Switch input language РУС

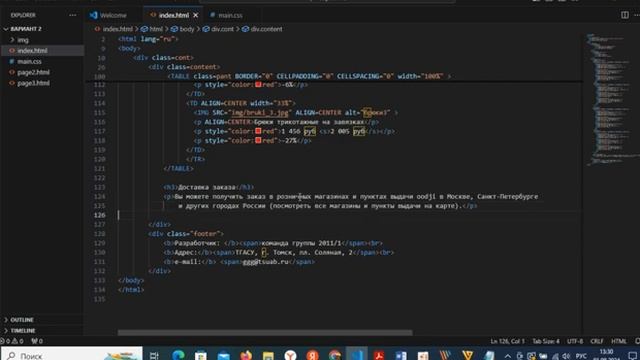[581, 356]
